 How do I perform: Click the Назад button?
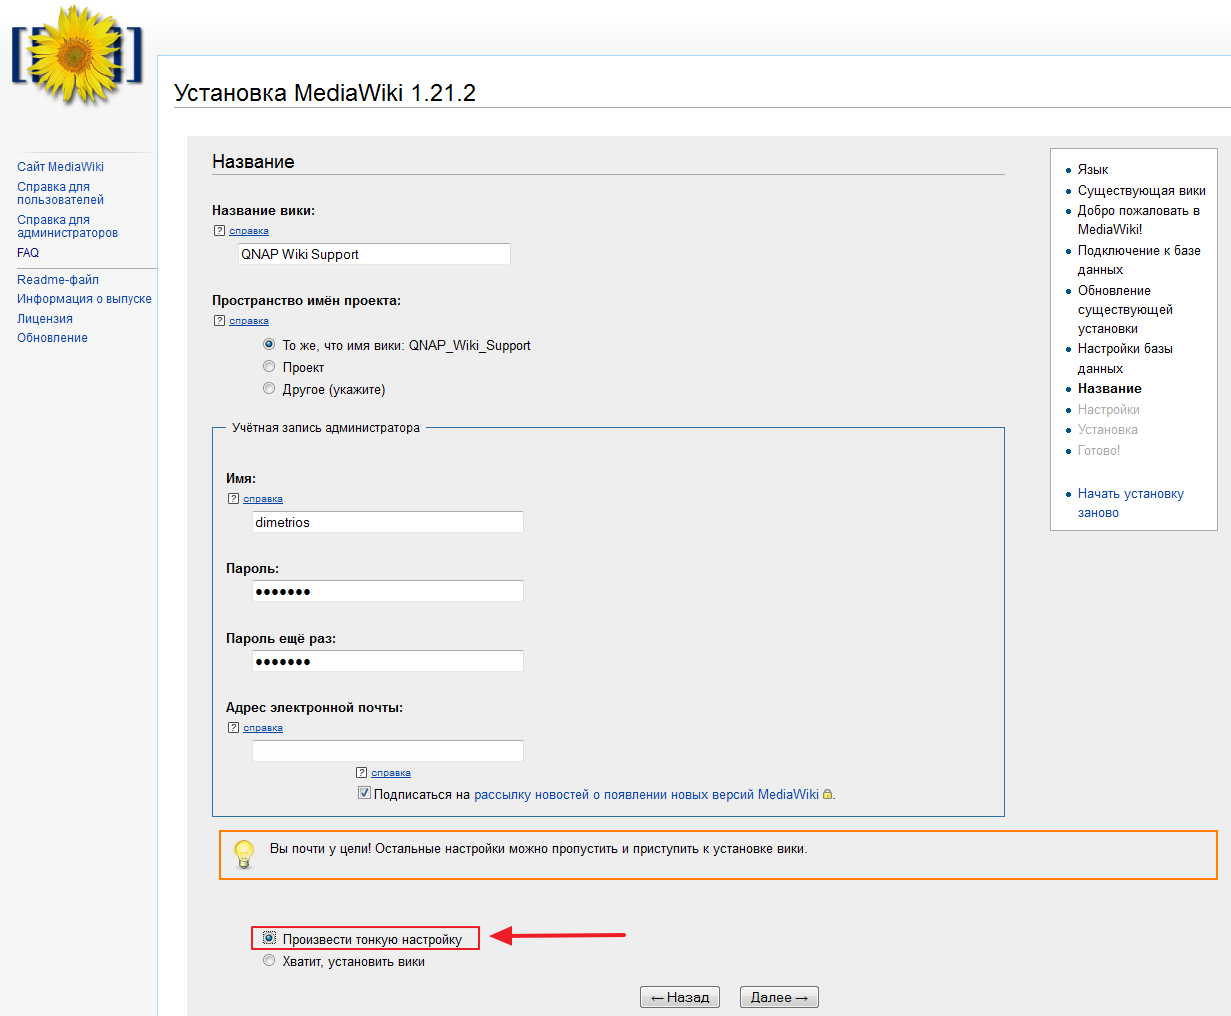tap(680, 997)
